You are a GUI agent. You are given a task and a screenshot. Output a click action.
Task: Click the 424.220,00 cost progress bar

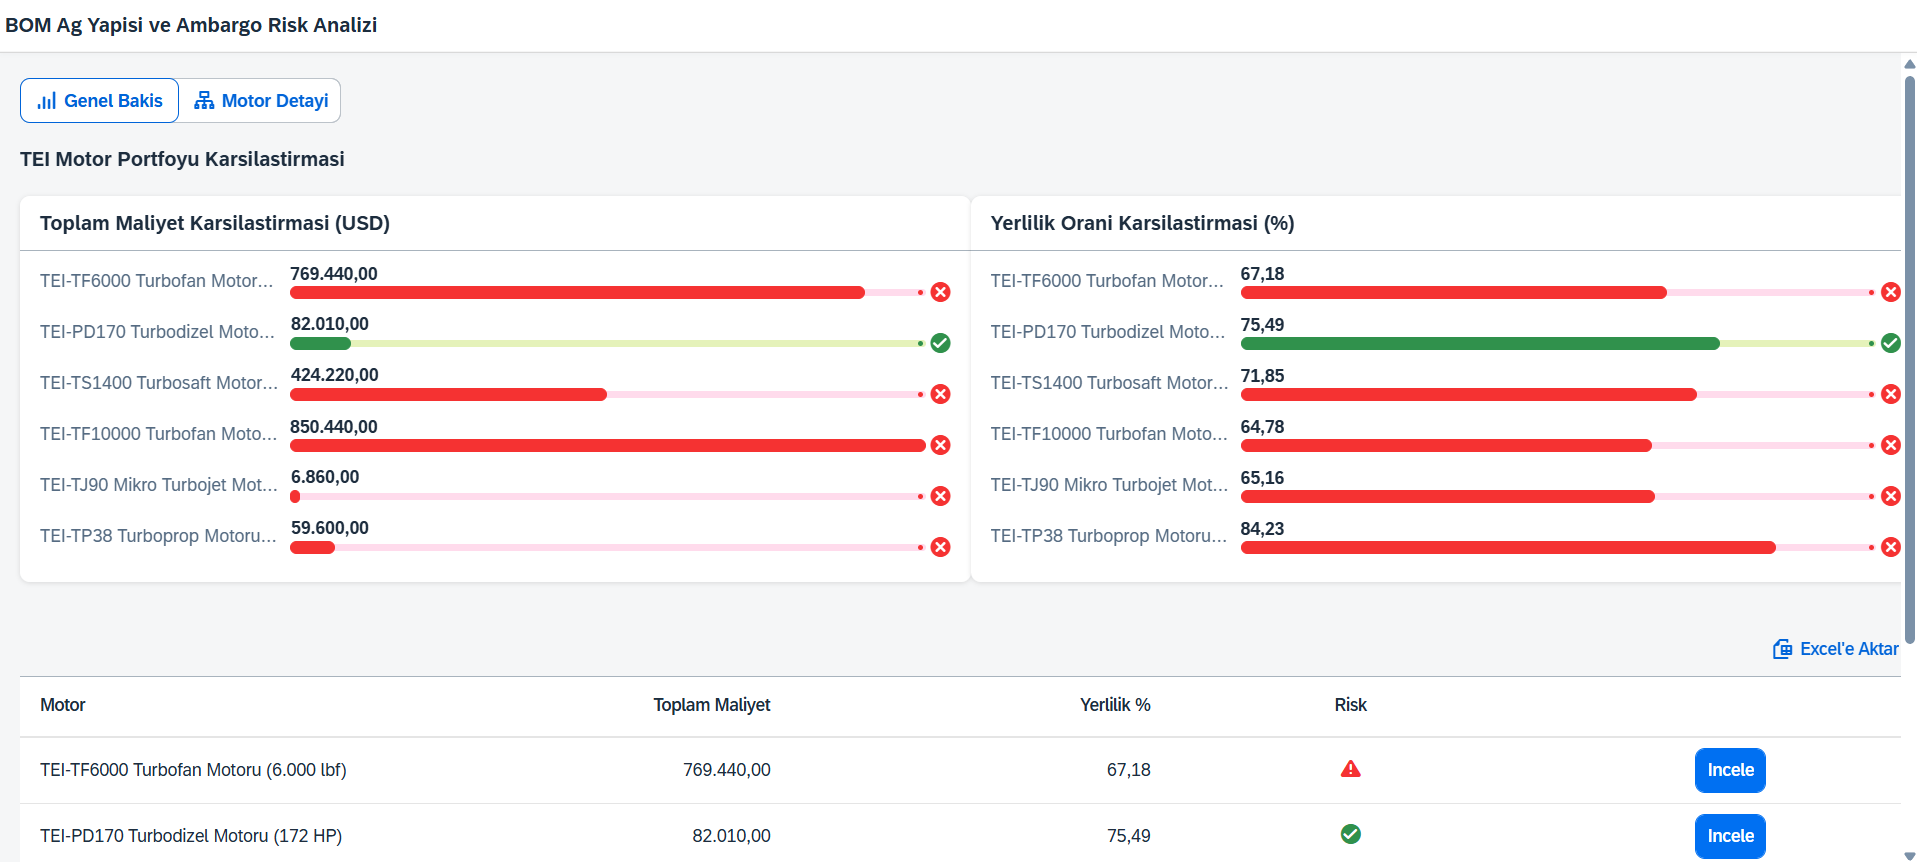[x=607, y=394]
